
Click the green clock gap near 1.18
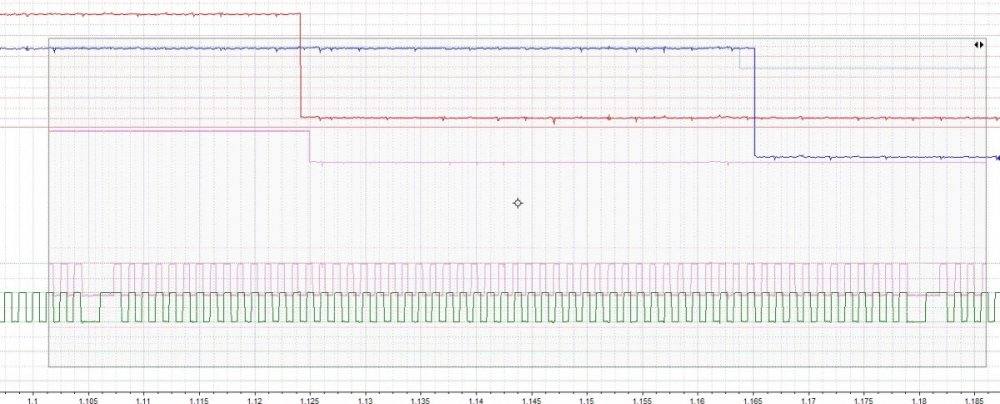pos(916,321)
